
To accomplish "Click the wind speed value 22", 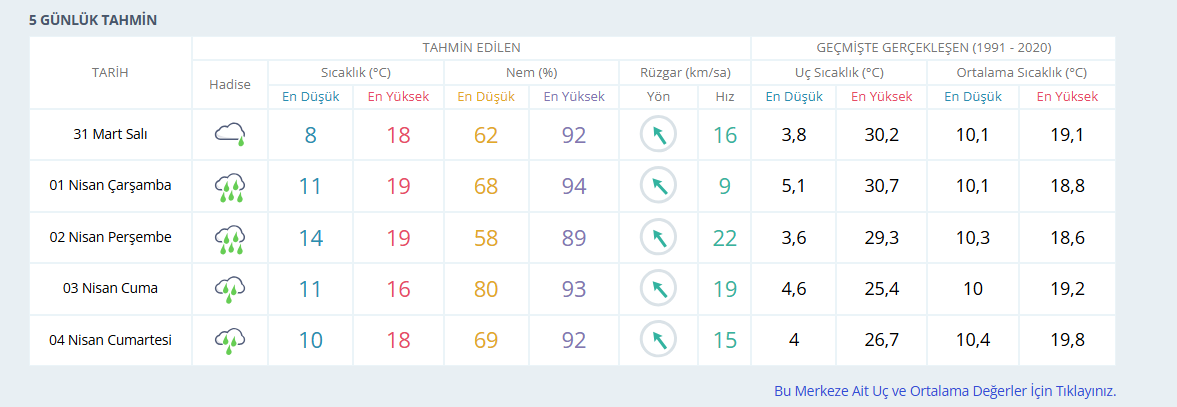I will coord(724,238).
